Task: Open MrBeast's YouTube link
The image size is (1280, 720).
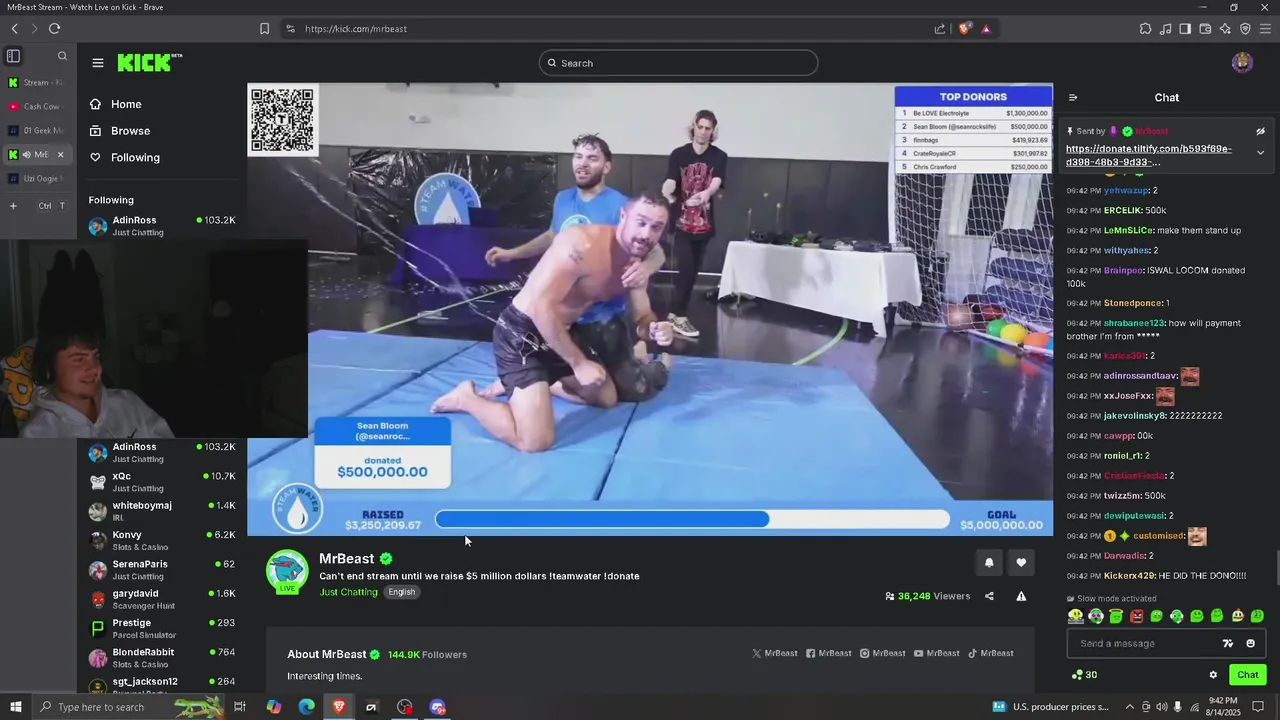Action: point(937,653)
